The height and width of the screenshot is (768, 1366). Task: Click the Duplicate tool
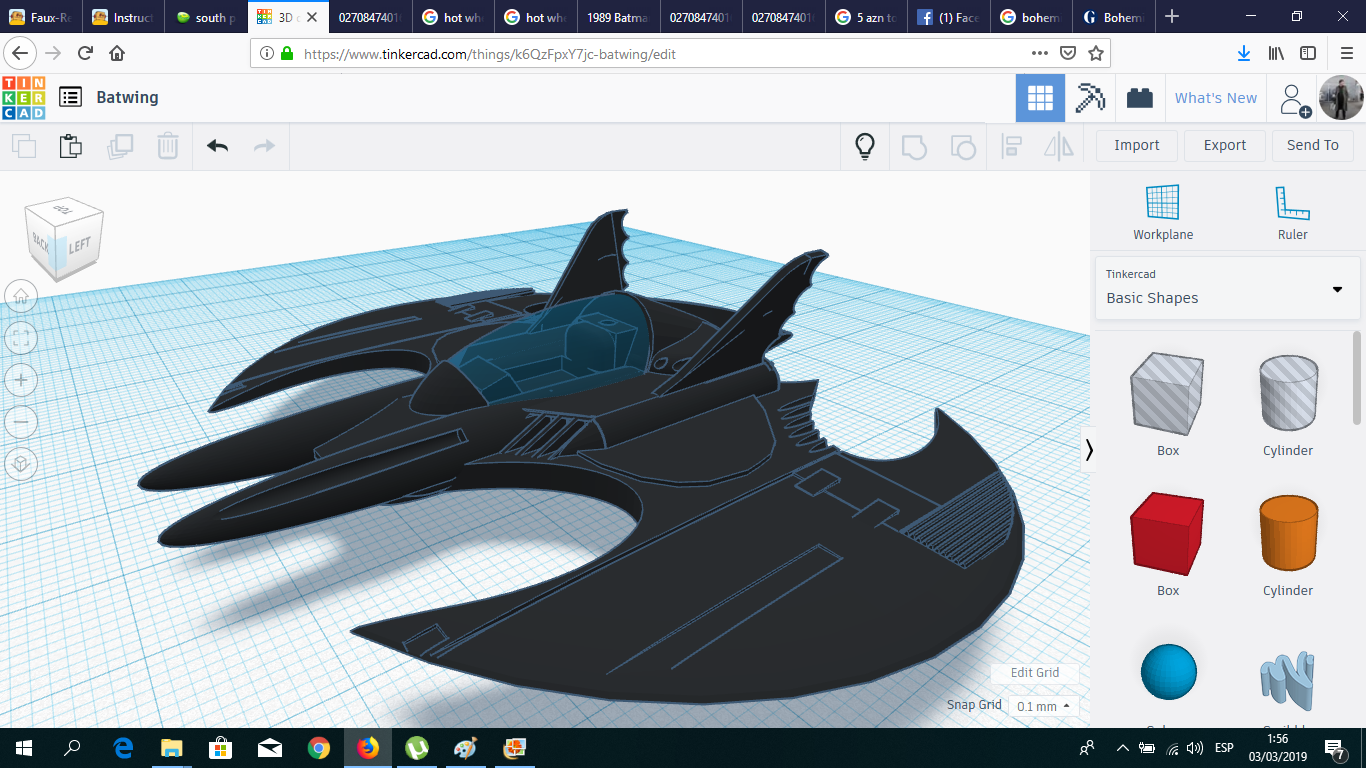[120, 146]
